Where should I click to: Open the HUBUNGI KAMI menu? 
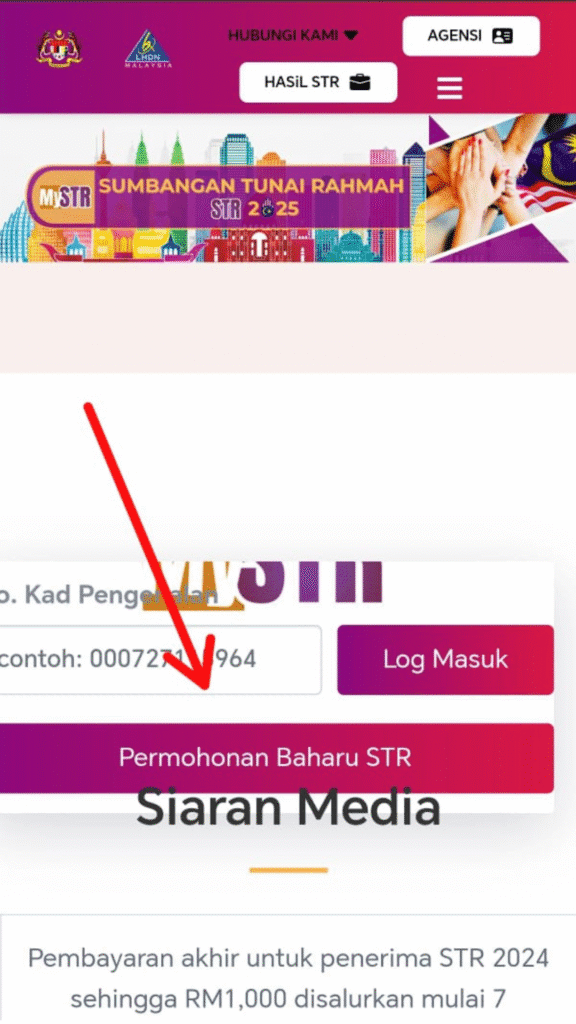click(x=293, y=35)
